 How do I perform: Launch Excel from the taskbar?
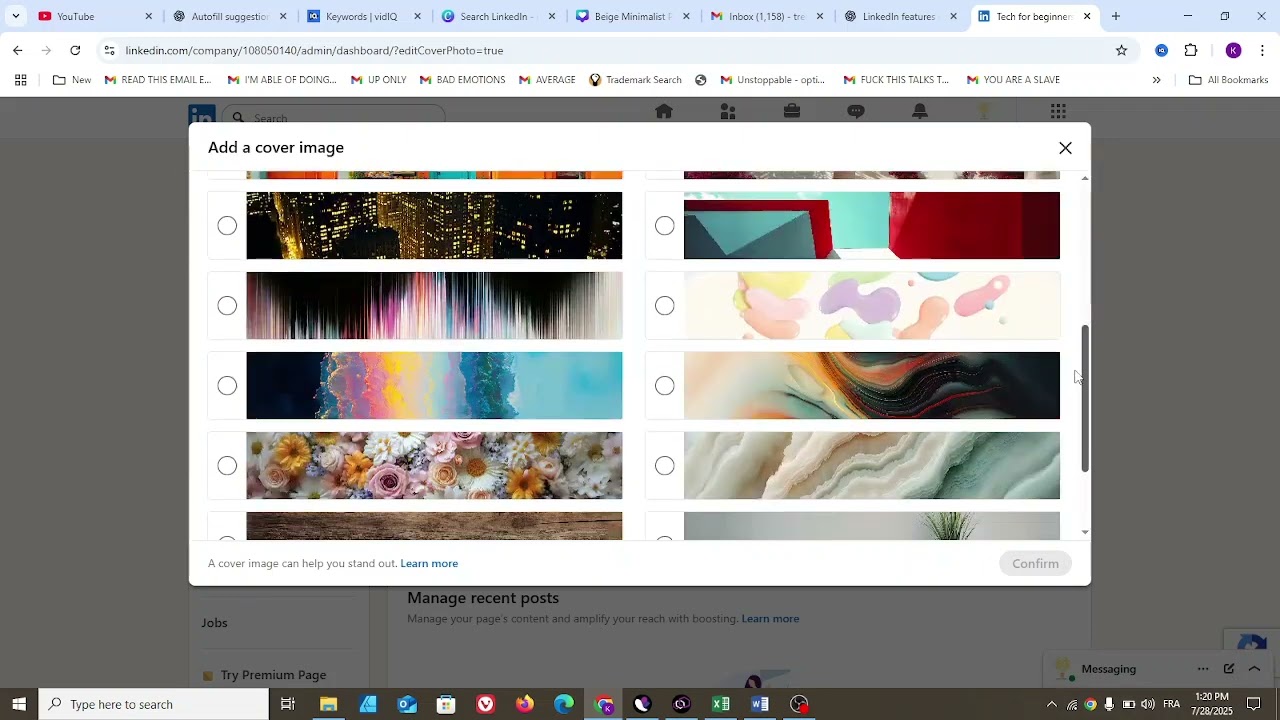721,704
